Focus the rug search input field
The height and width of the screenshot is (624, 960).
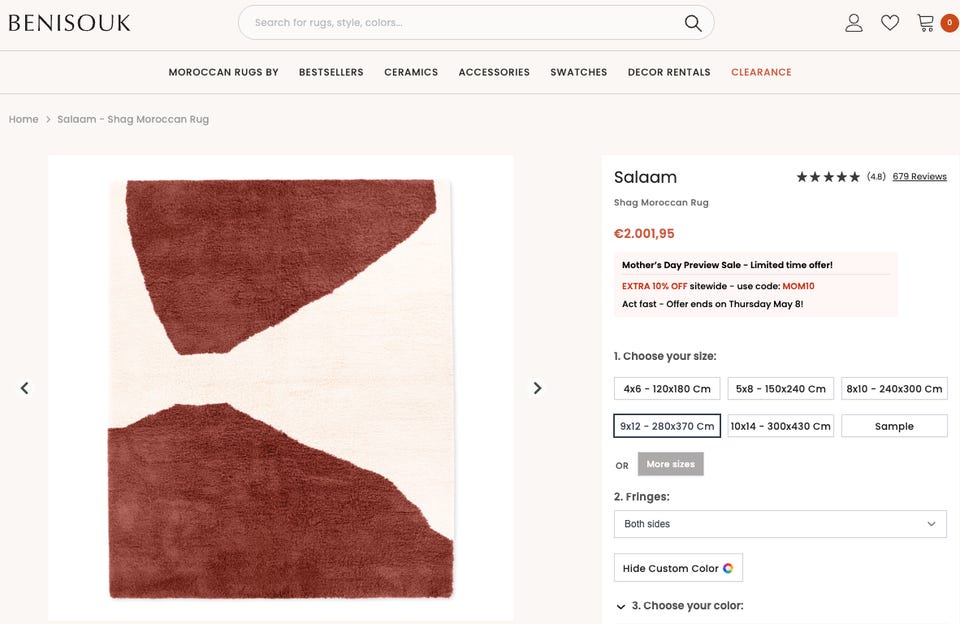[x=460, y=22]
